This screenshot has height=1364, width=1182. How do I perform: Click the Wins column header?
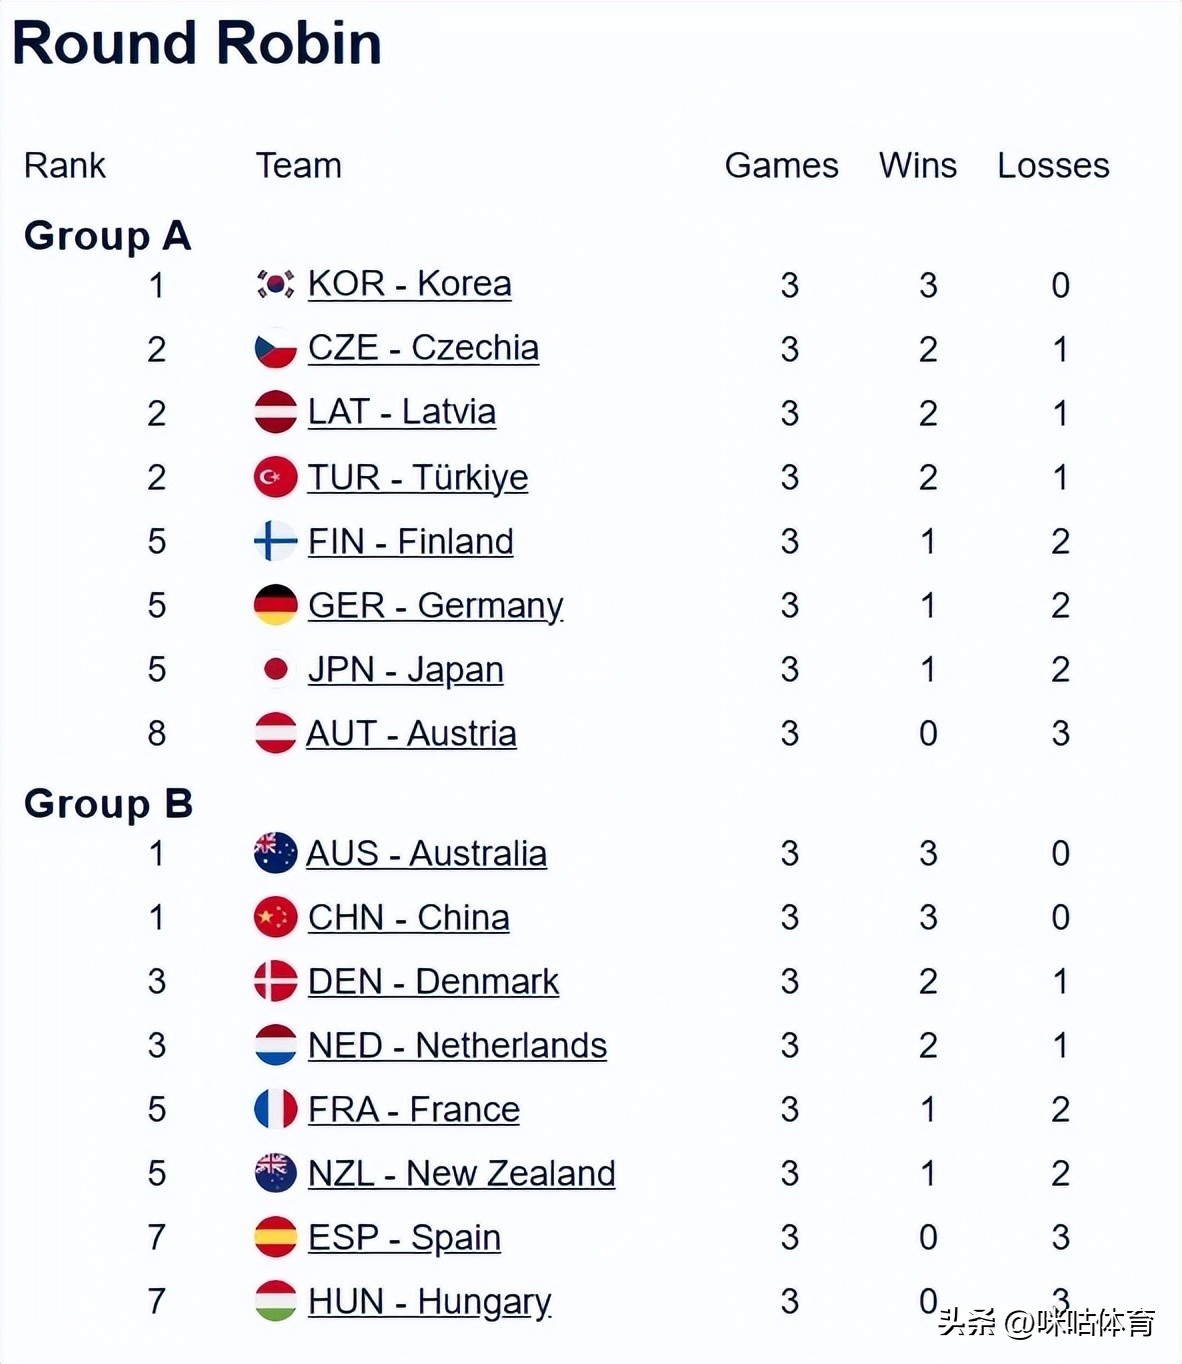click(x=917, y=165)
